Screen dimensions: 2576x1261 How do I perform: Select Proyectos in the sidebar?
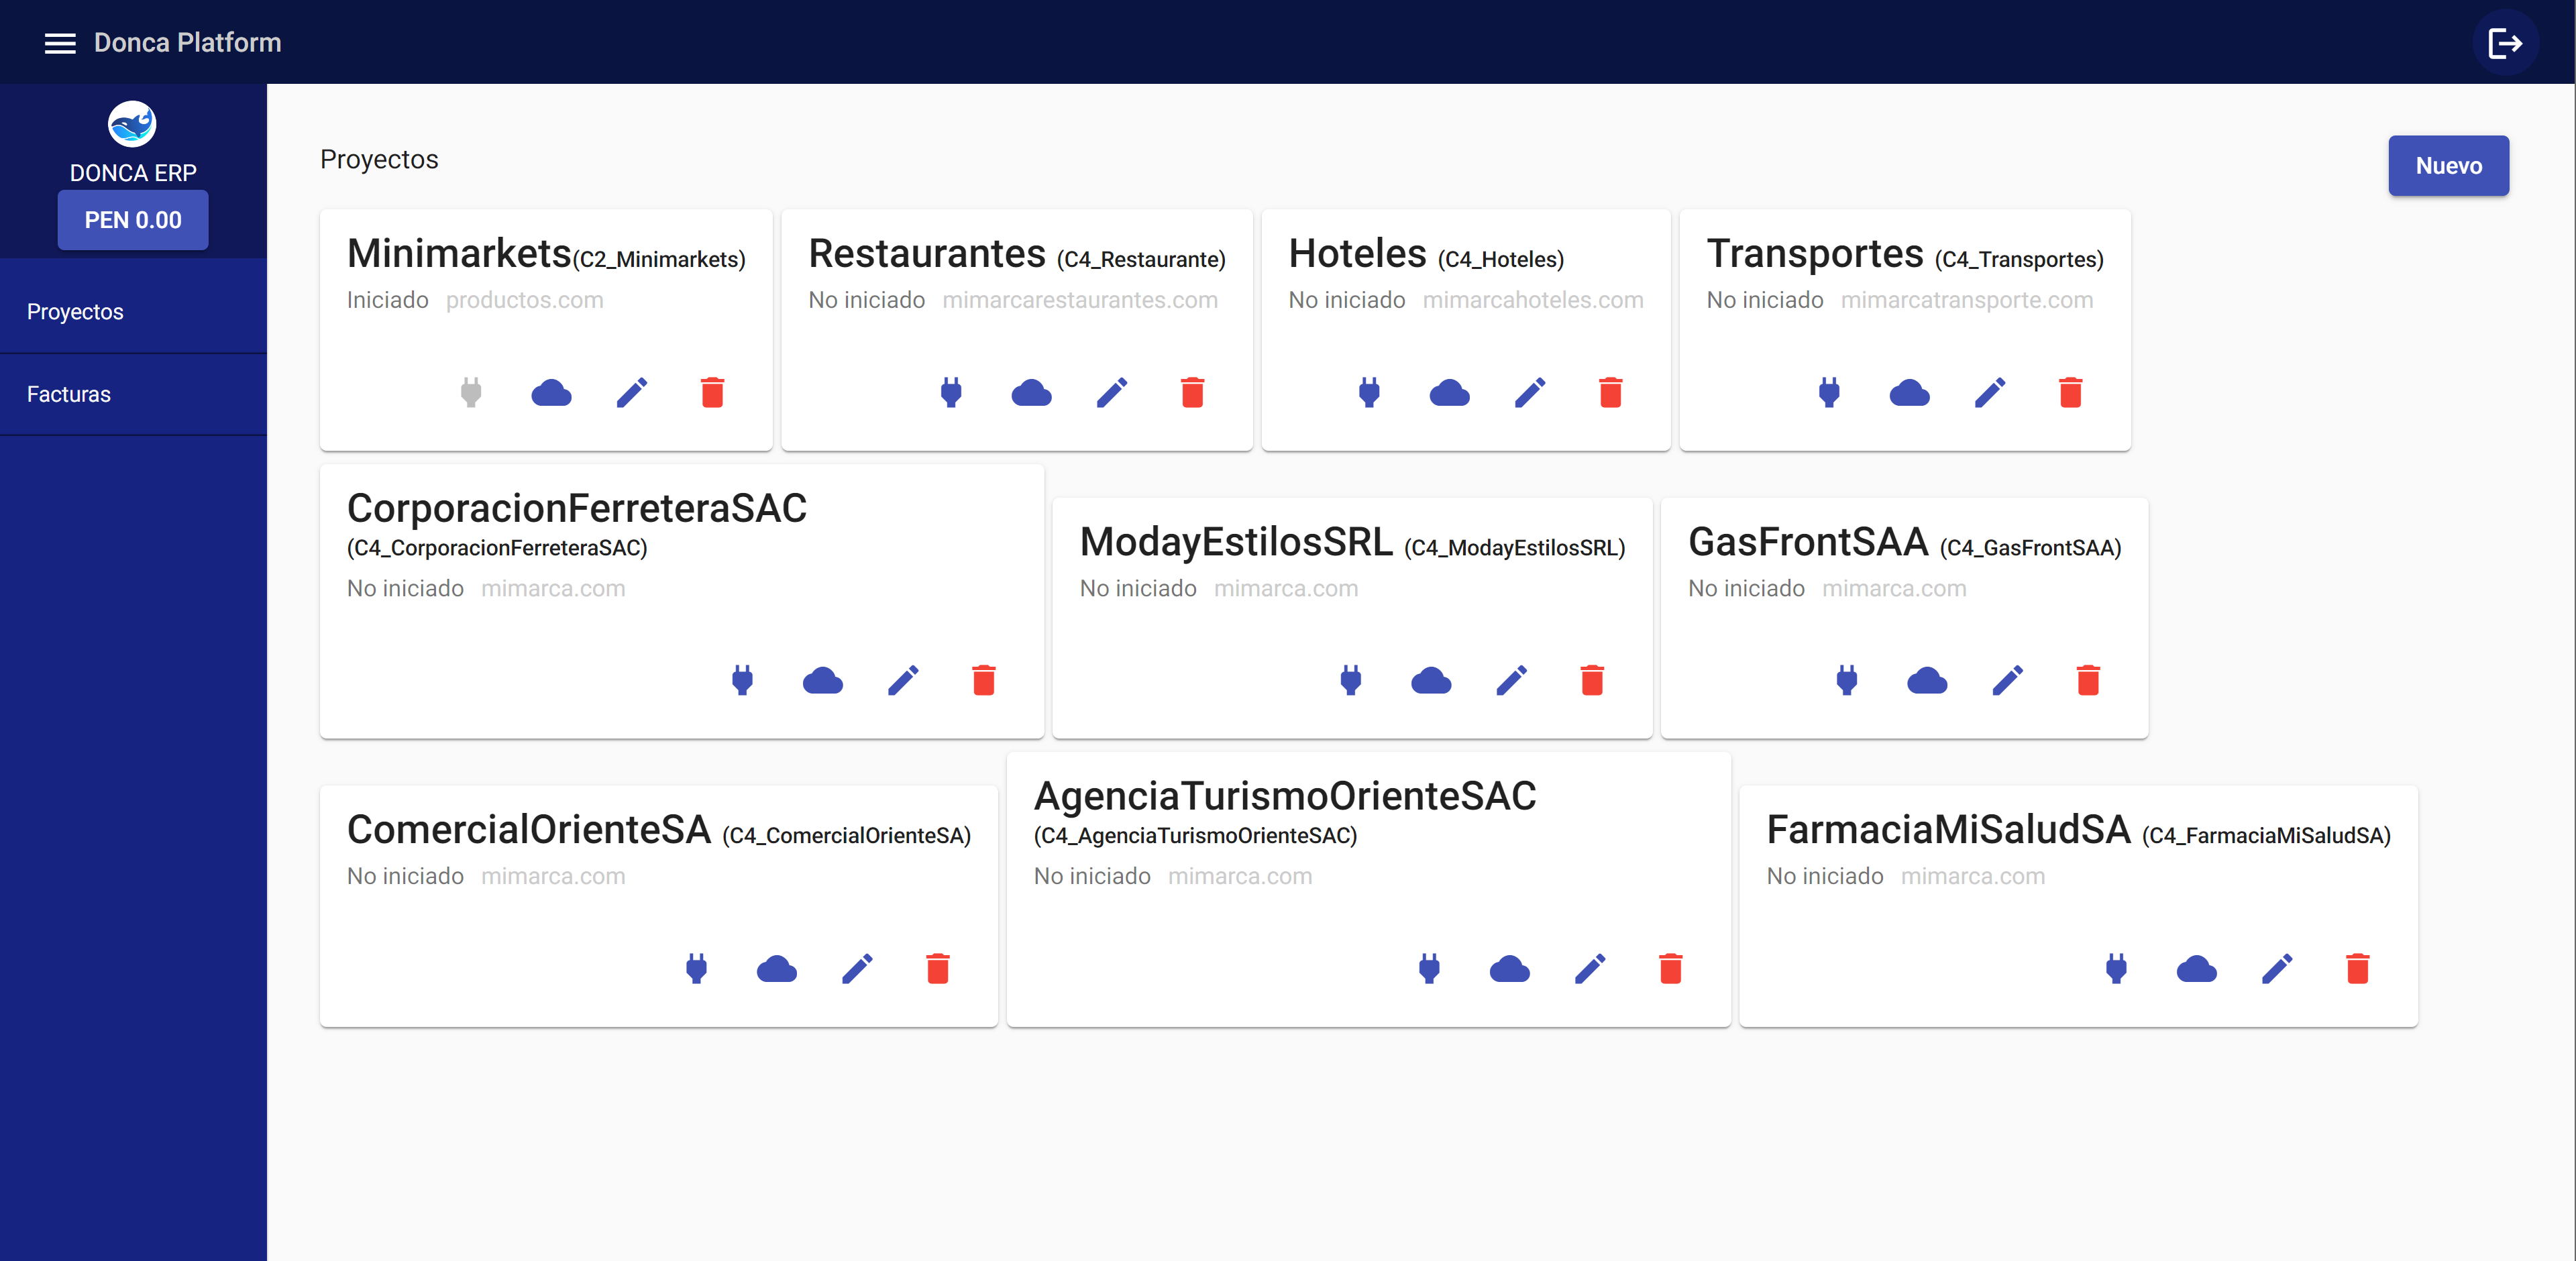[133, 311]
